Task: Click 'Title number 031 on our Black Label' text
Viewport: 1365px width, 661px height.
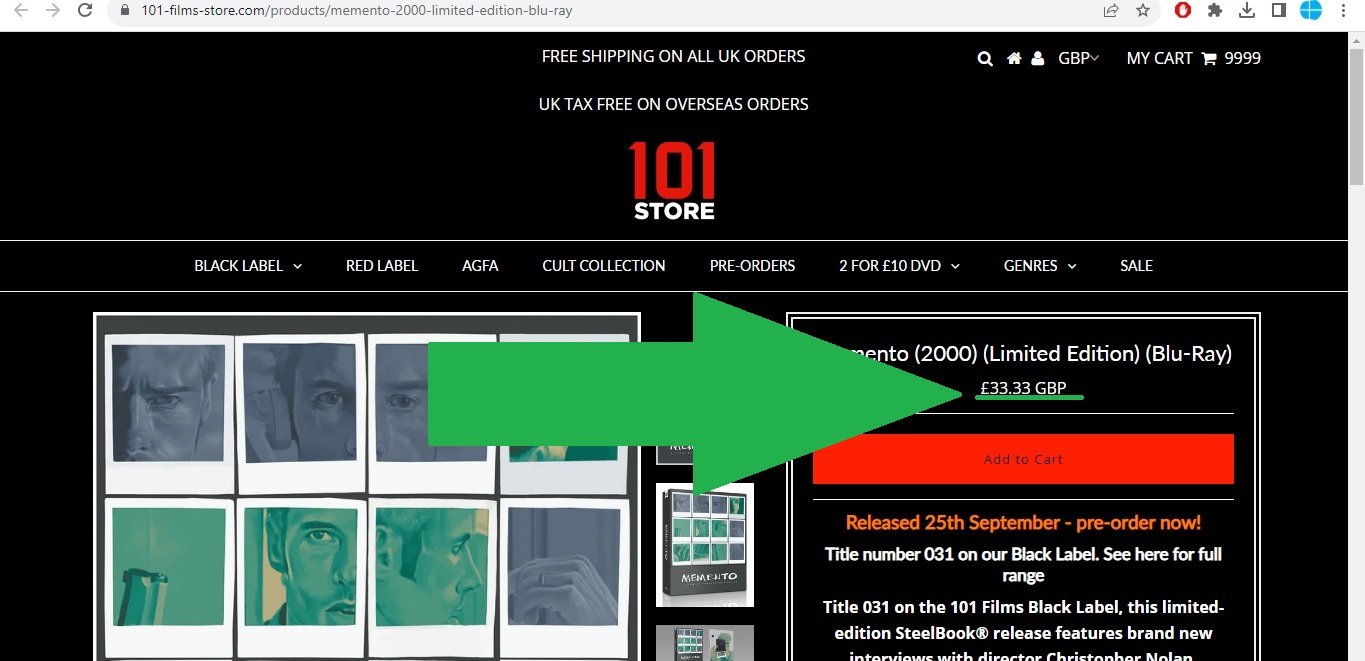Action: pos(1023,565)
